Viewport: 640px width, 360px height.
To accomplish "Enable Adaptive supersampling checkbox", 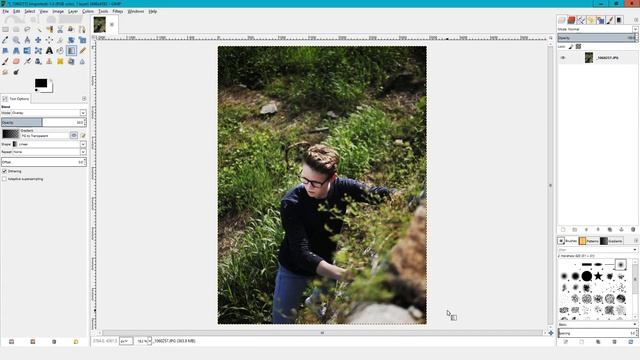I will 4,179.
